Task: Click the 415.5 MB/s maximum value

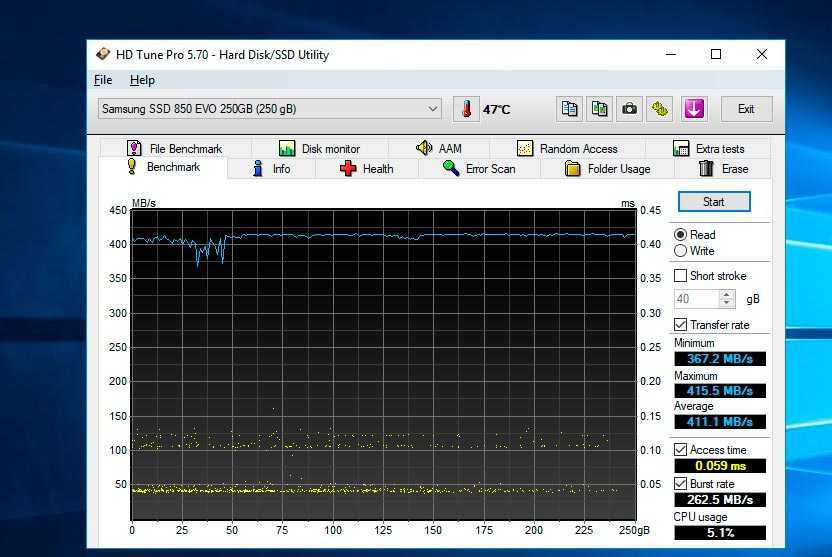Action: pos(720,391)
